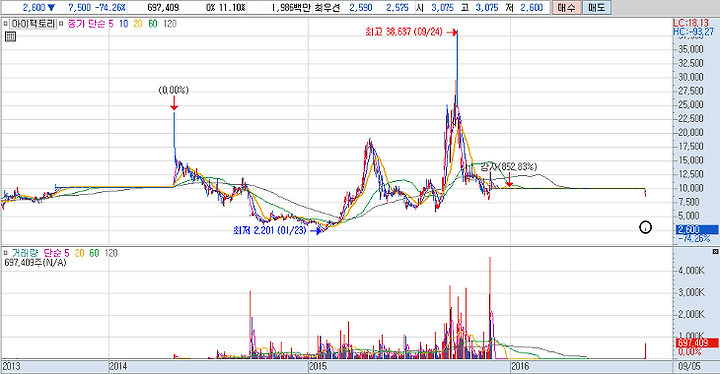This screenshot has height=374, width=720.
Task: Select the volume 120-day average legend
Action: [111, 253]
